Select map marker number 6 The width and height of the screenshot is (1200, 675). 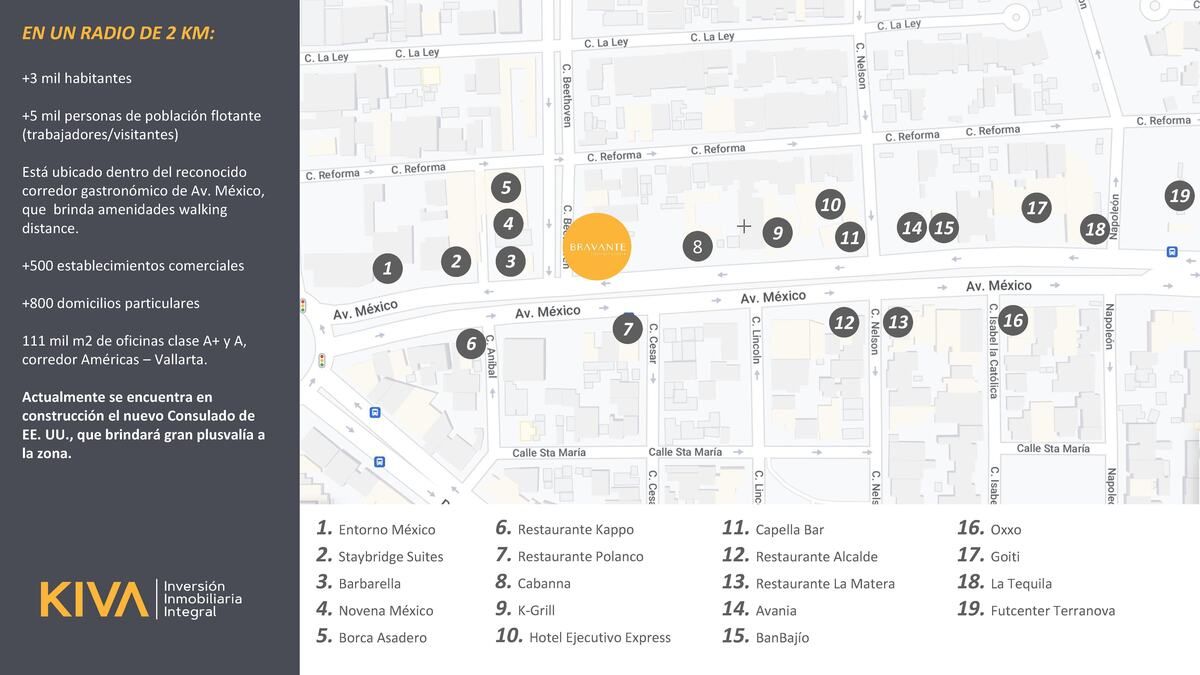pos(471,344)
